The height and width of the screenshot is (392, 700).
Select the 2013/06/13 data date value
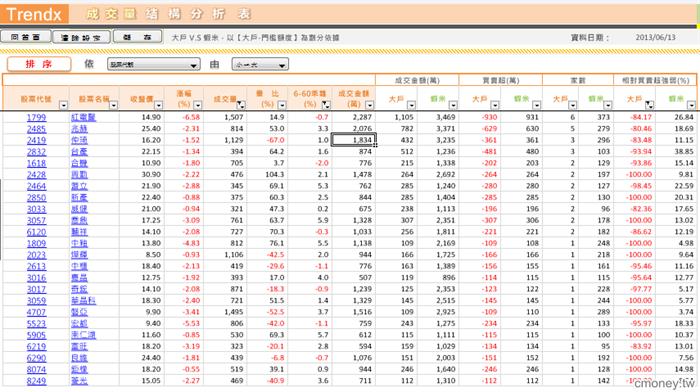point(655,38)
